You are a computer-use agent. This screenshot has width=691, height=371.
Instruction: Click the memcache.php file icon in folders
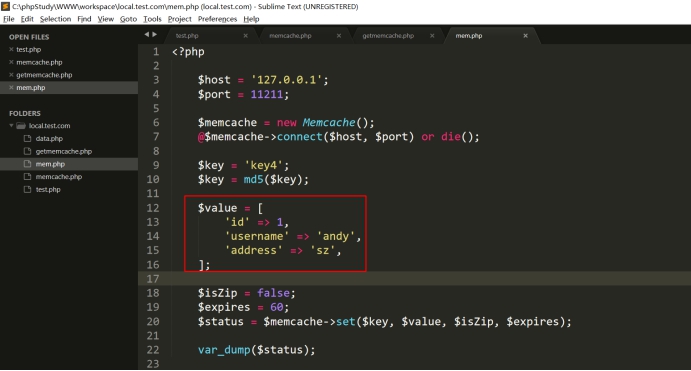27,177
